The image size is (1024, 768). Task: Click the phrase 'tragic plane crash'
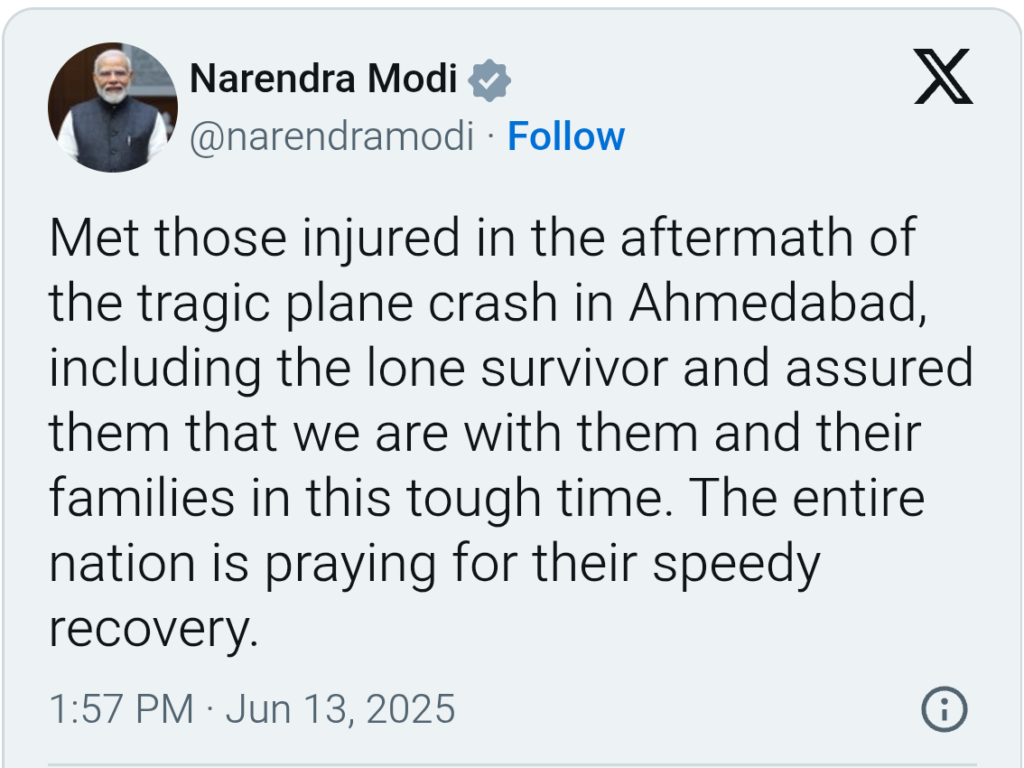347,303
